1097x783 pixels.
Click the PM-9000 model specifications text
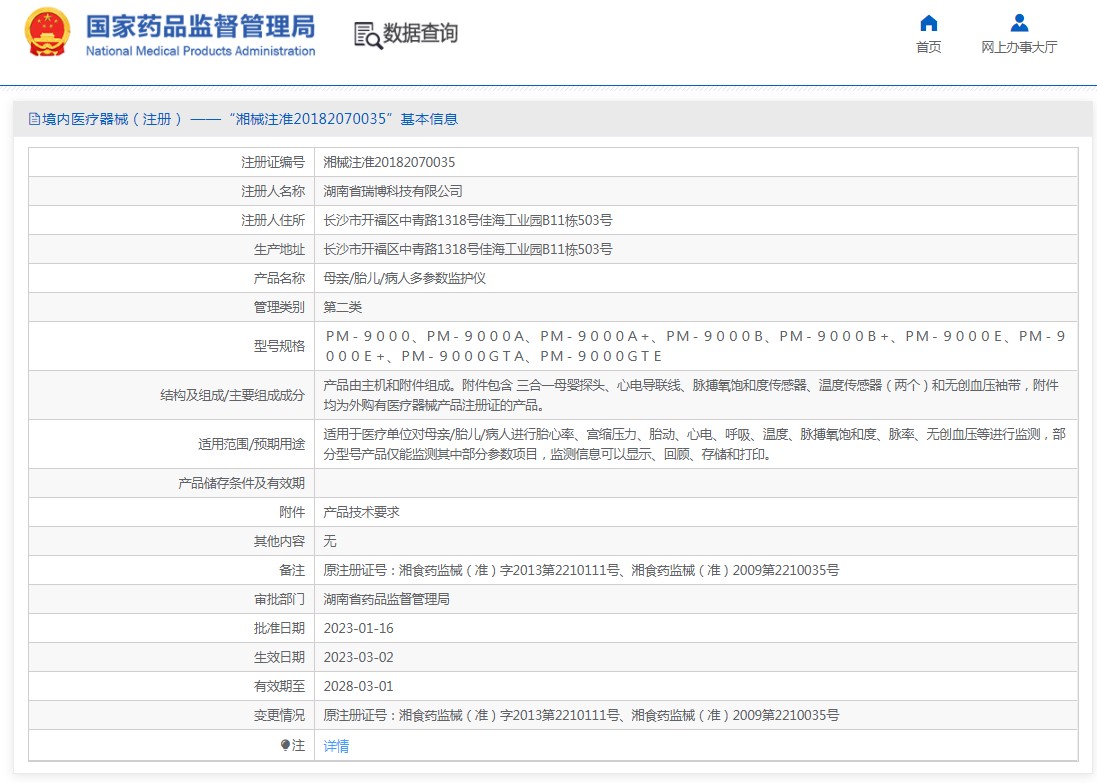click(695, 346)
